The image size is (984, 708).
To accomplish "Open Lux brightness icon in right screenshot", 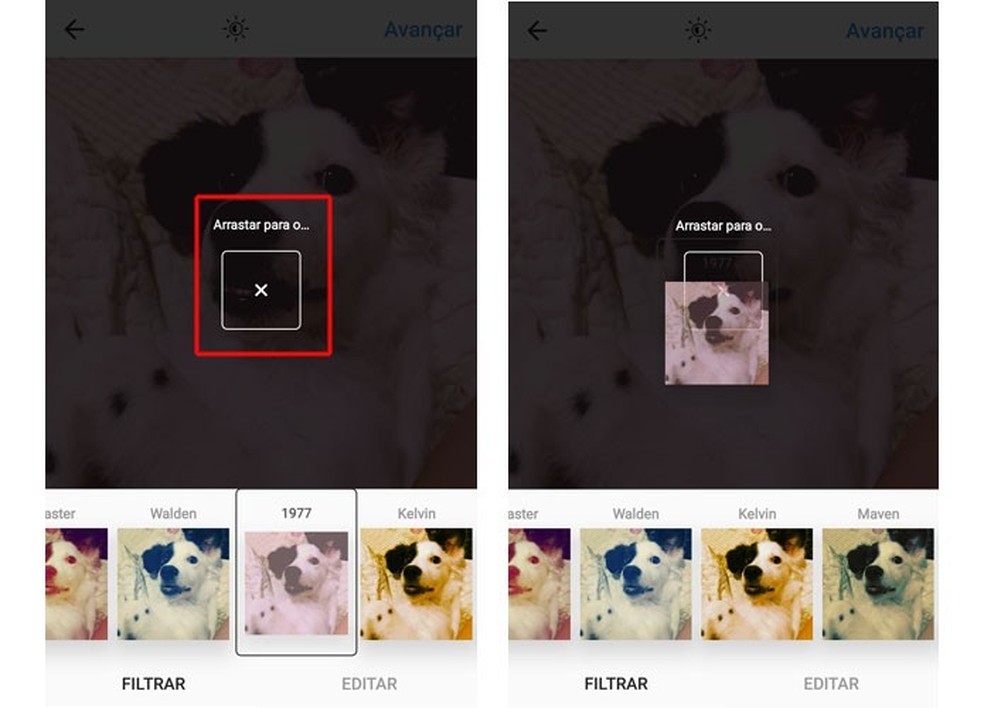I will (698, 30).
